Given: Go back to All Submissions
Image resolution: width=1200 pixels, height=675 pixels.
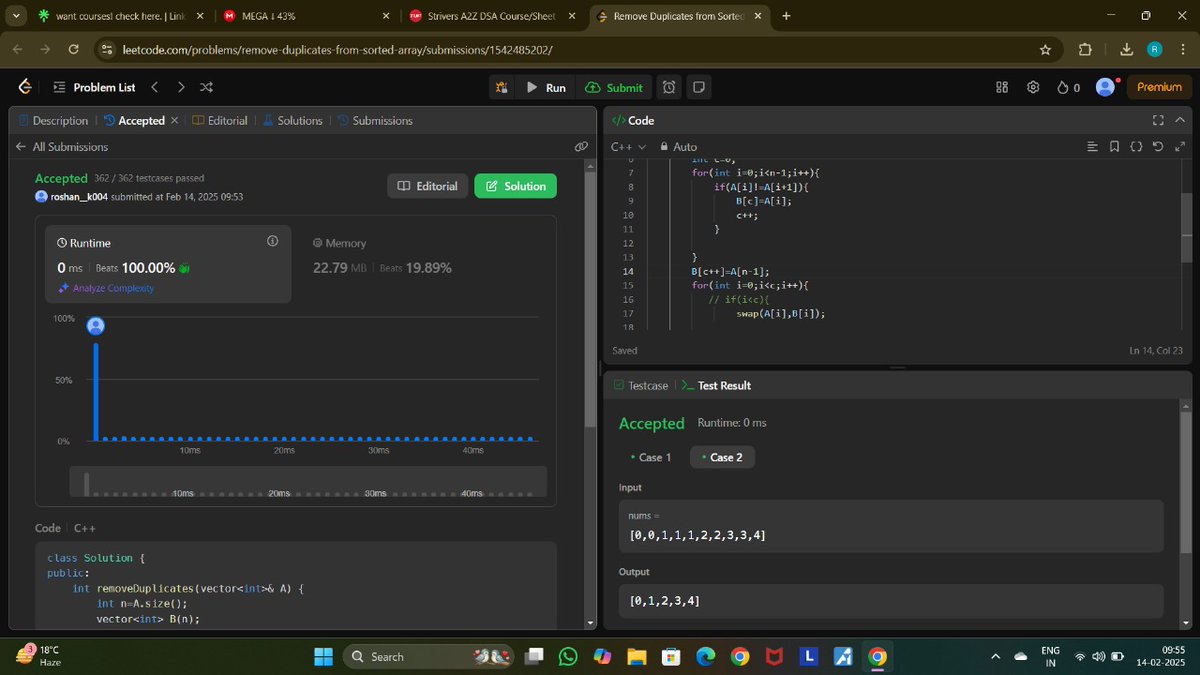Looking at the screenshot, I should (x=62, y=146).
